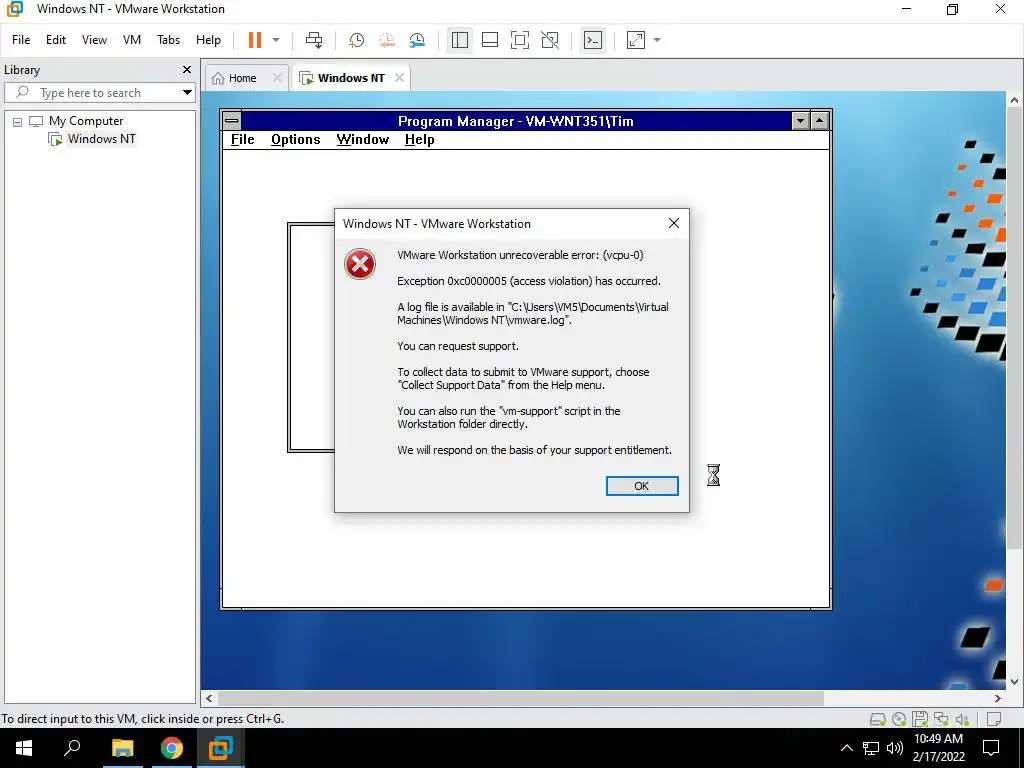Show hidden system tray icons
The width and height of the screenshot is (1024, 768).
846,748
